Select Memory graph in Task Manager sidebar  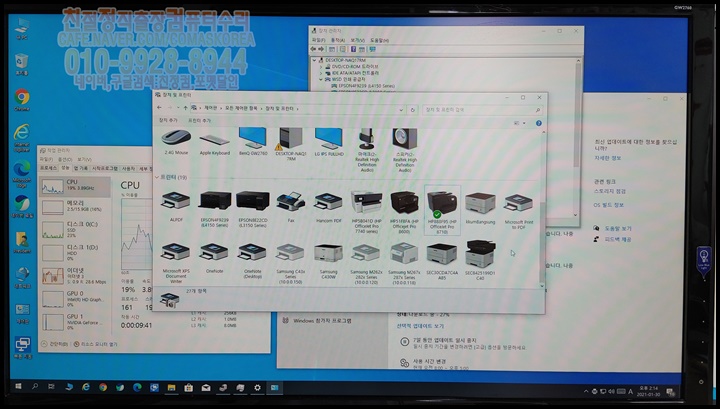[x=75, y=207]
